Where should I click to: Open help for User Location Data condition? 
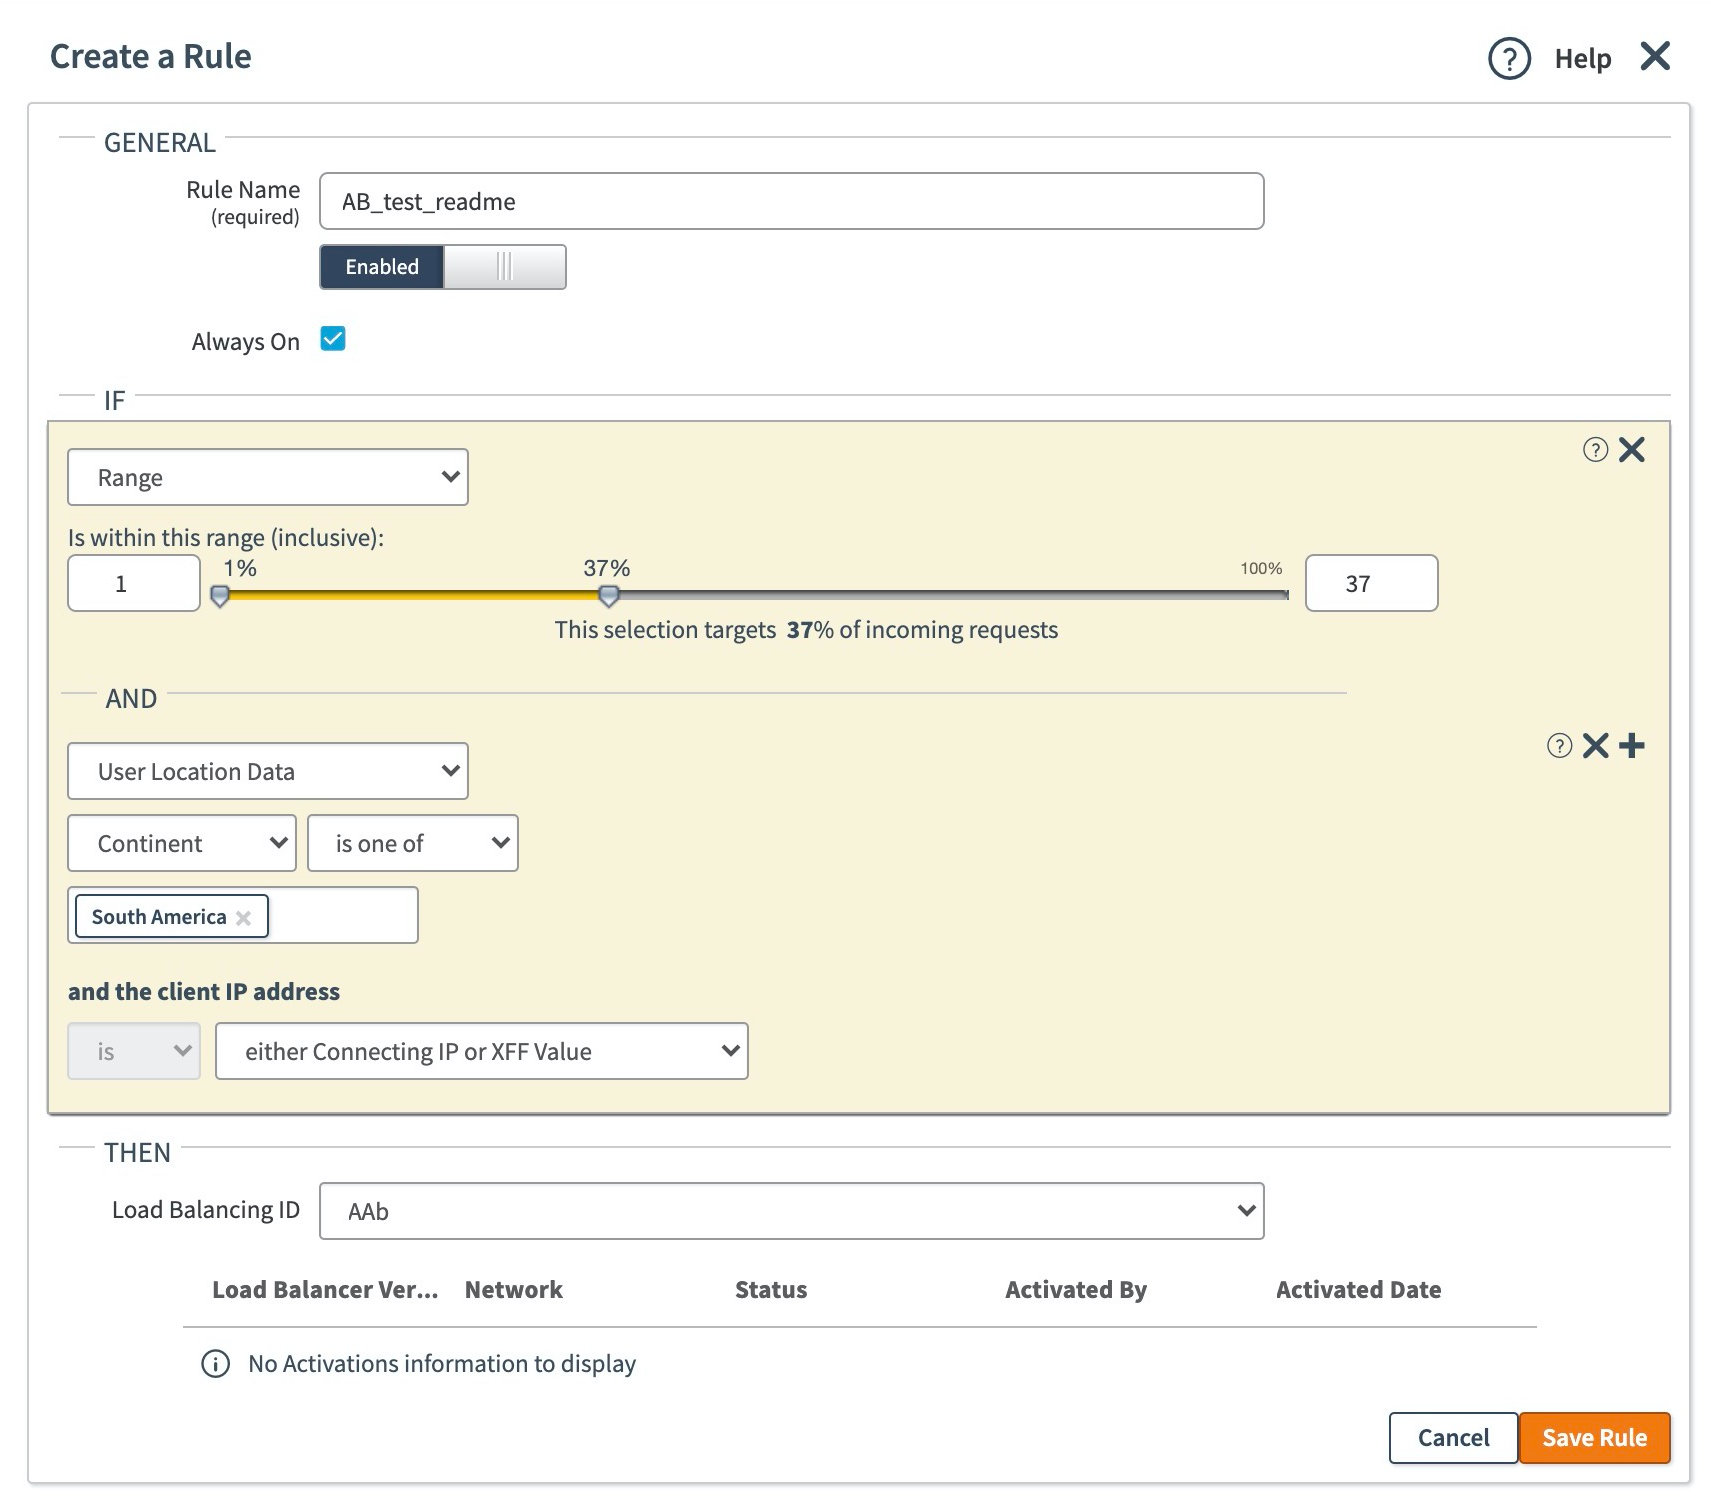1559,746
